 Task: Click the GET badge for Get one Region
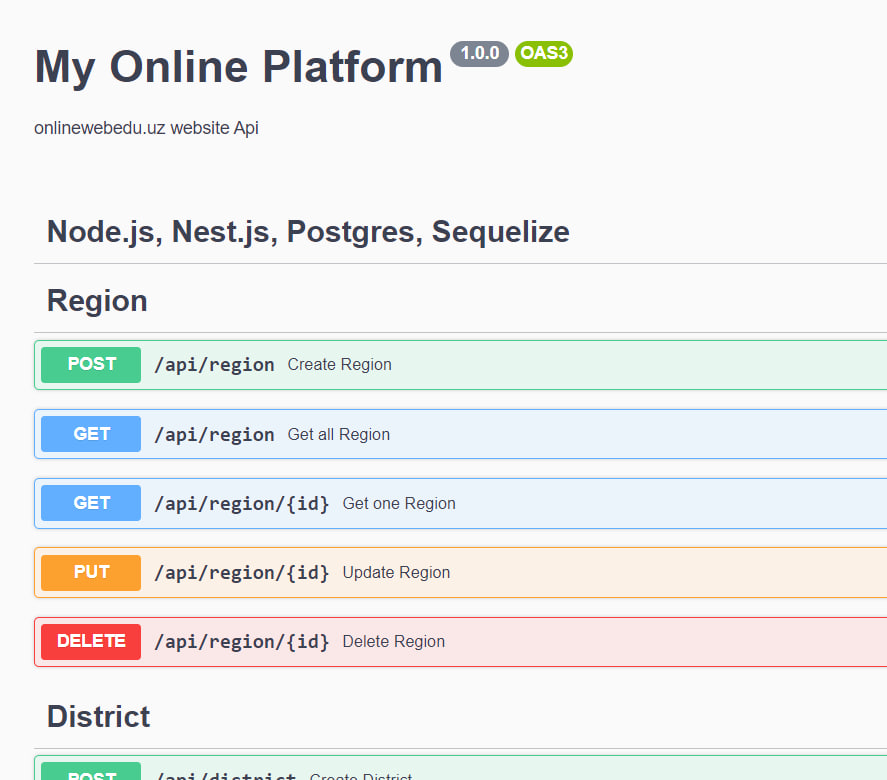click(x=91, y=503)
